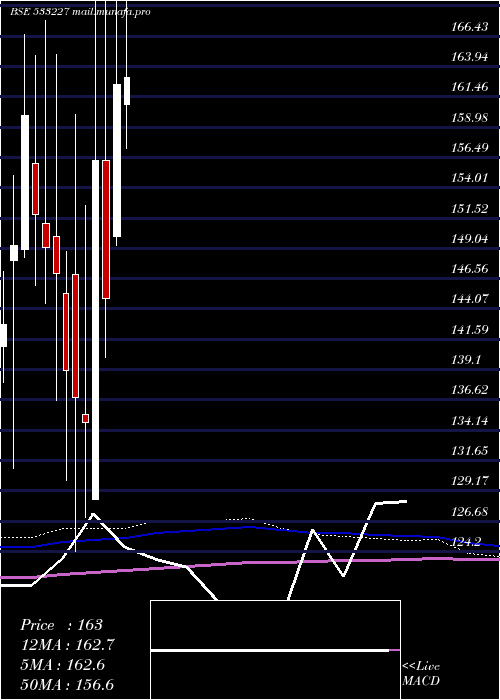Click the 124.2 price axis label
The width and height of the screenshot is (500, 700).
coord(466,542)
